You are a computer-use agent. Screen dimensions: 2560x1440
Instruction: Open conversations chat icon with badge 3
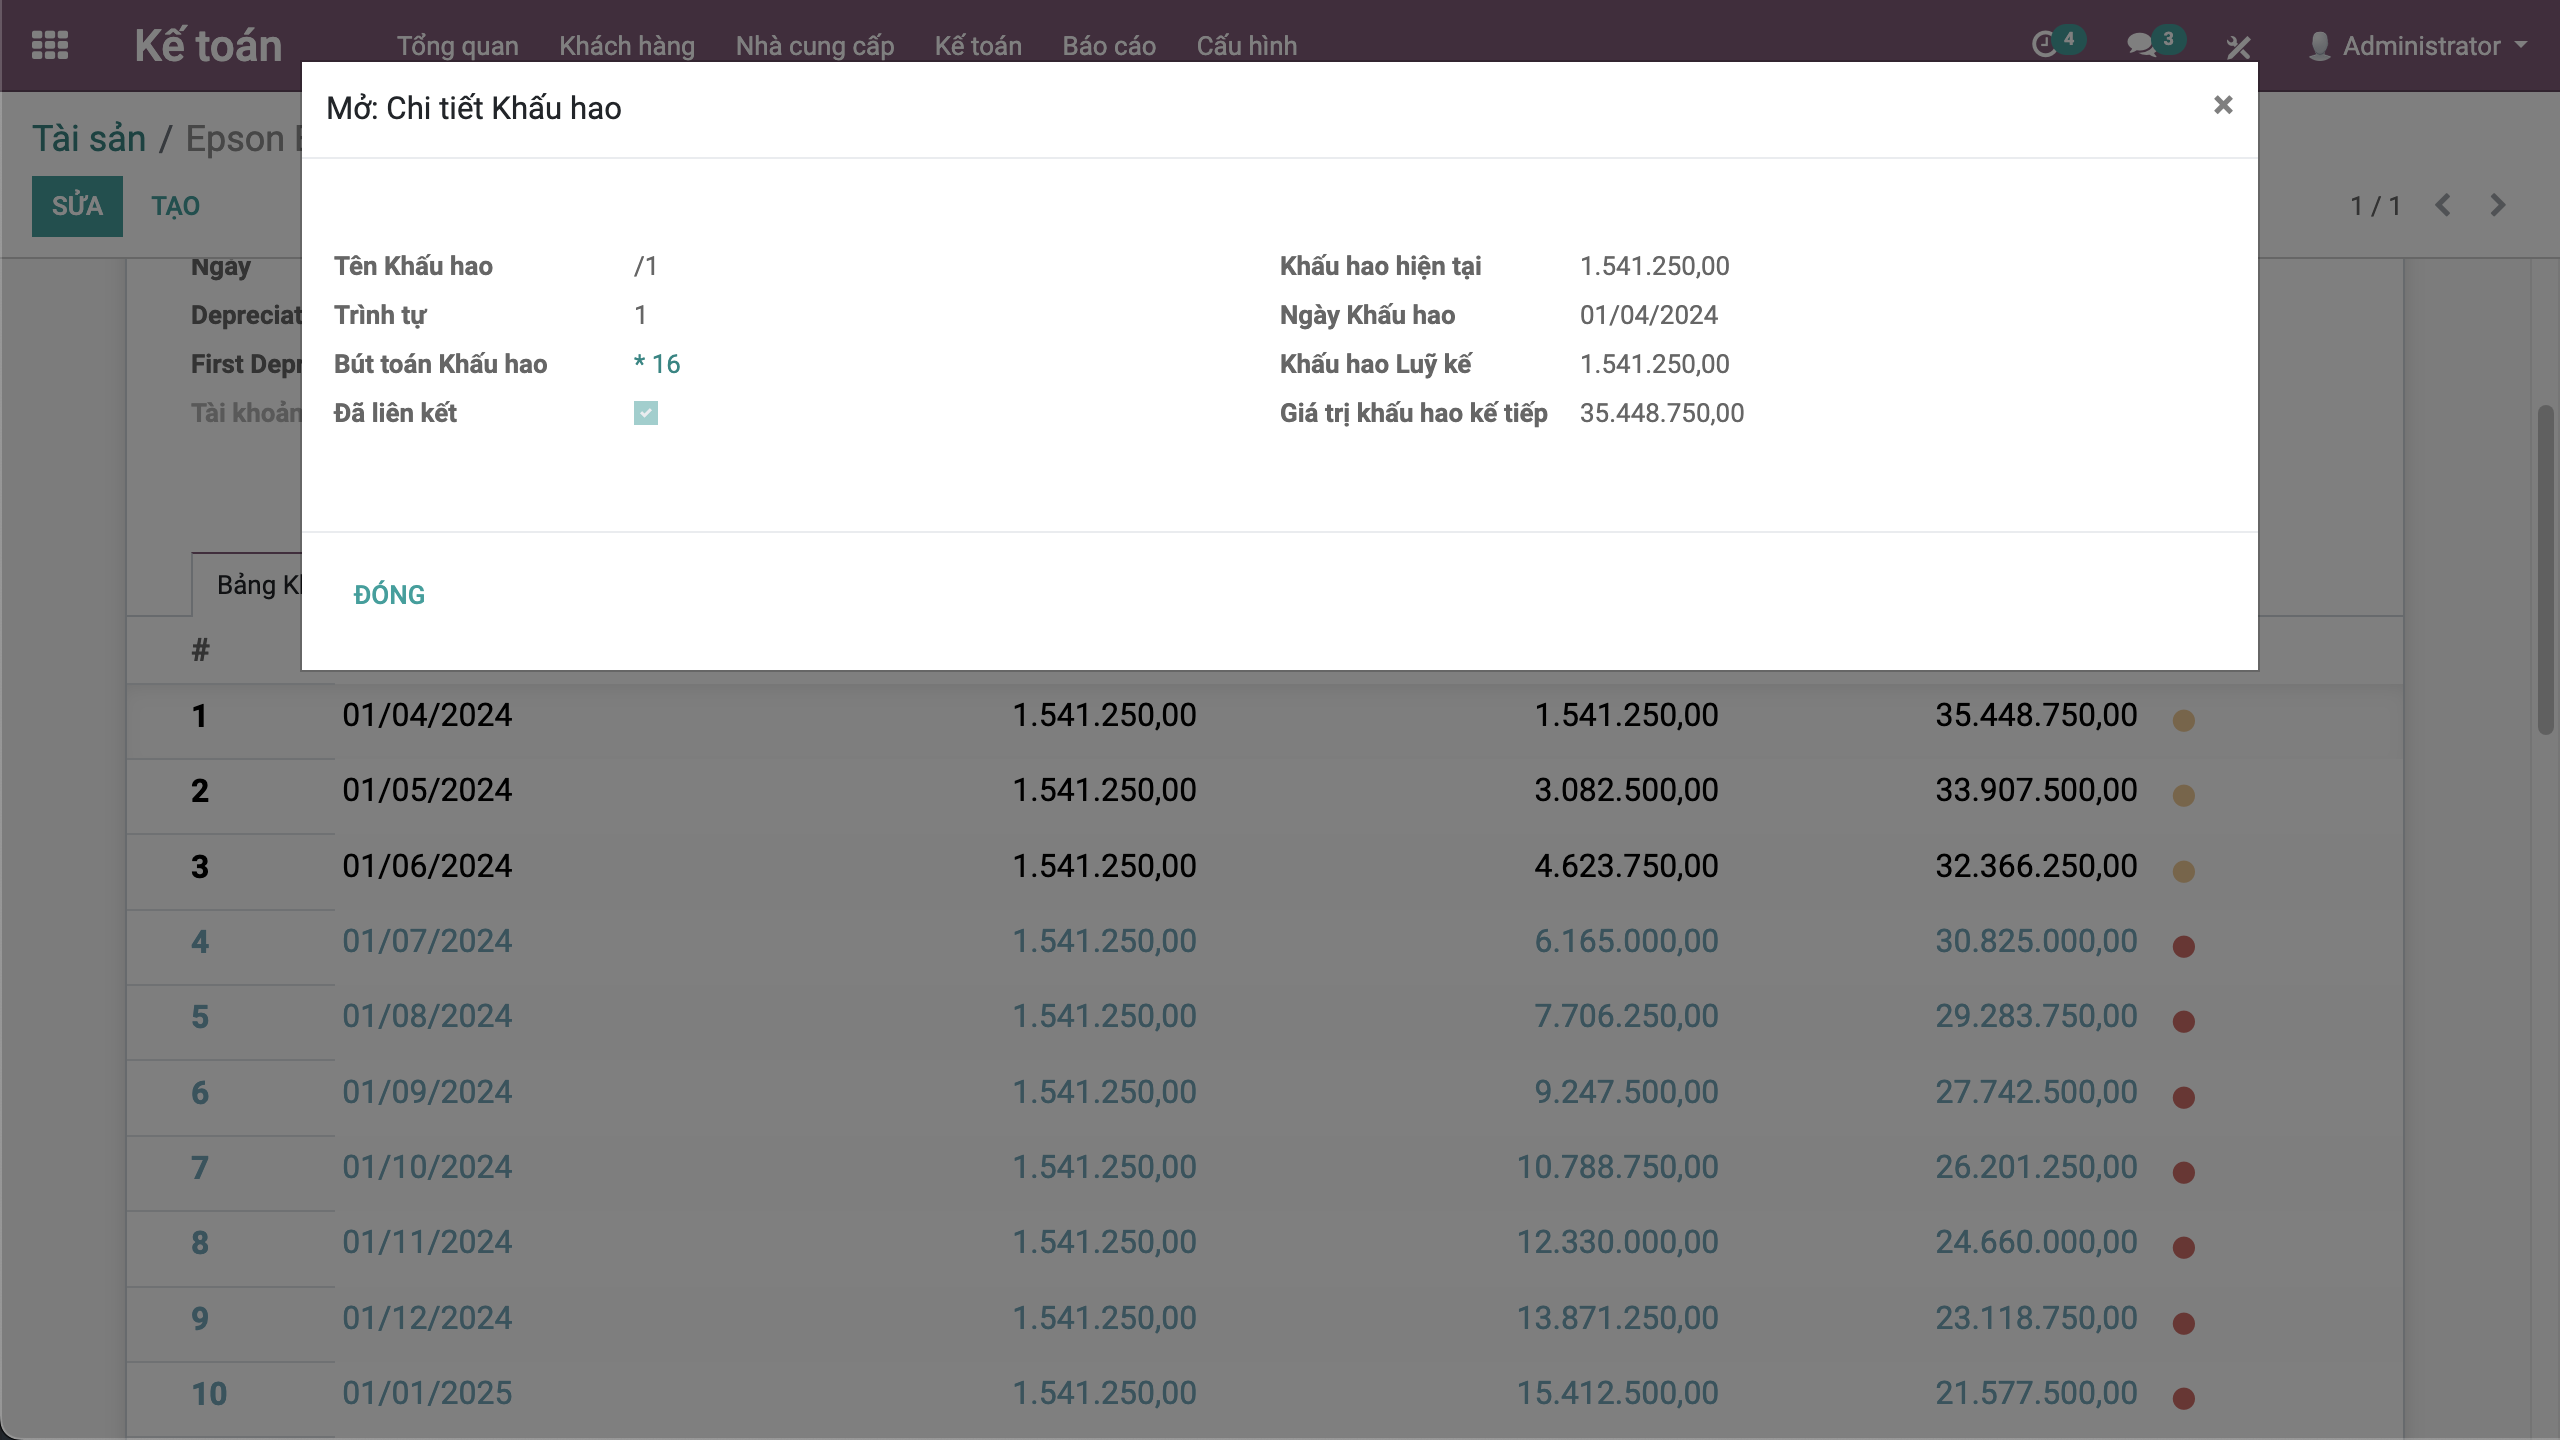pyautogui.click(x=2141, y=45)
